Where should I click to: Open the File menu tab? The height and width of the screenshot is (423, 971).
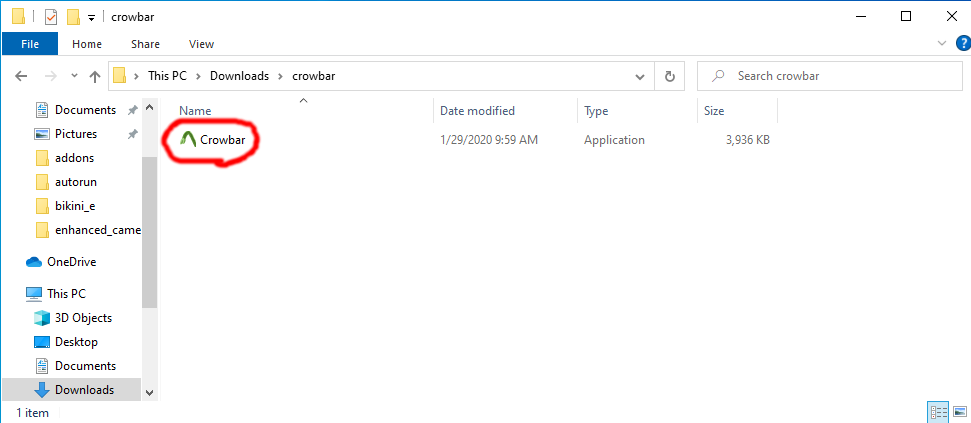pyautogui.click(x=30, y=44)
